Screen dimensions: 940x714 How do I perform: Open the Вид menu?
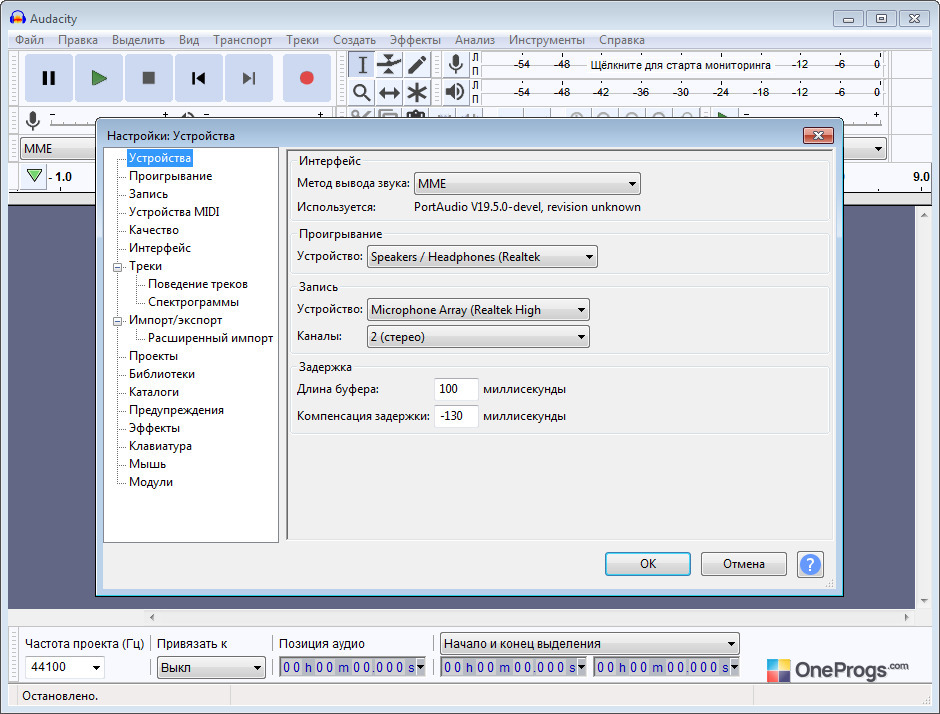pos(189,40)
